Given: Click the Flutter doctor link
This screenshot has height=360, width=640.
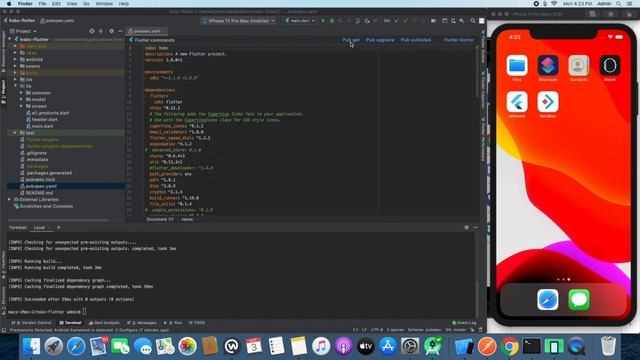Looking at the screenshot, I should [458, 40].
